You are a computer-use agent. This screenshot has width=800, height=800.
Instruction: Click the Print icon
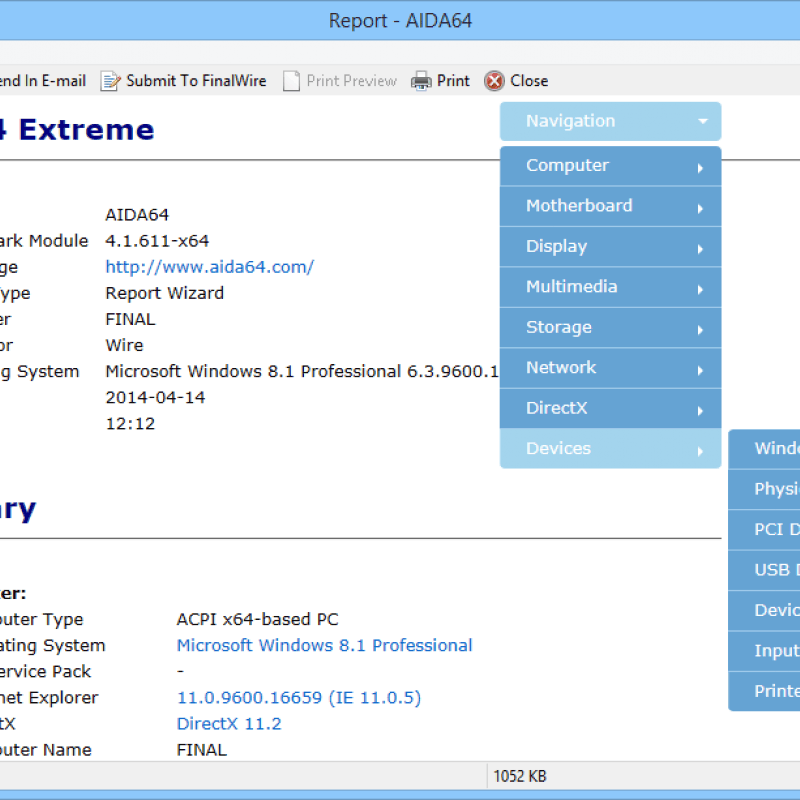pos(420,81)
